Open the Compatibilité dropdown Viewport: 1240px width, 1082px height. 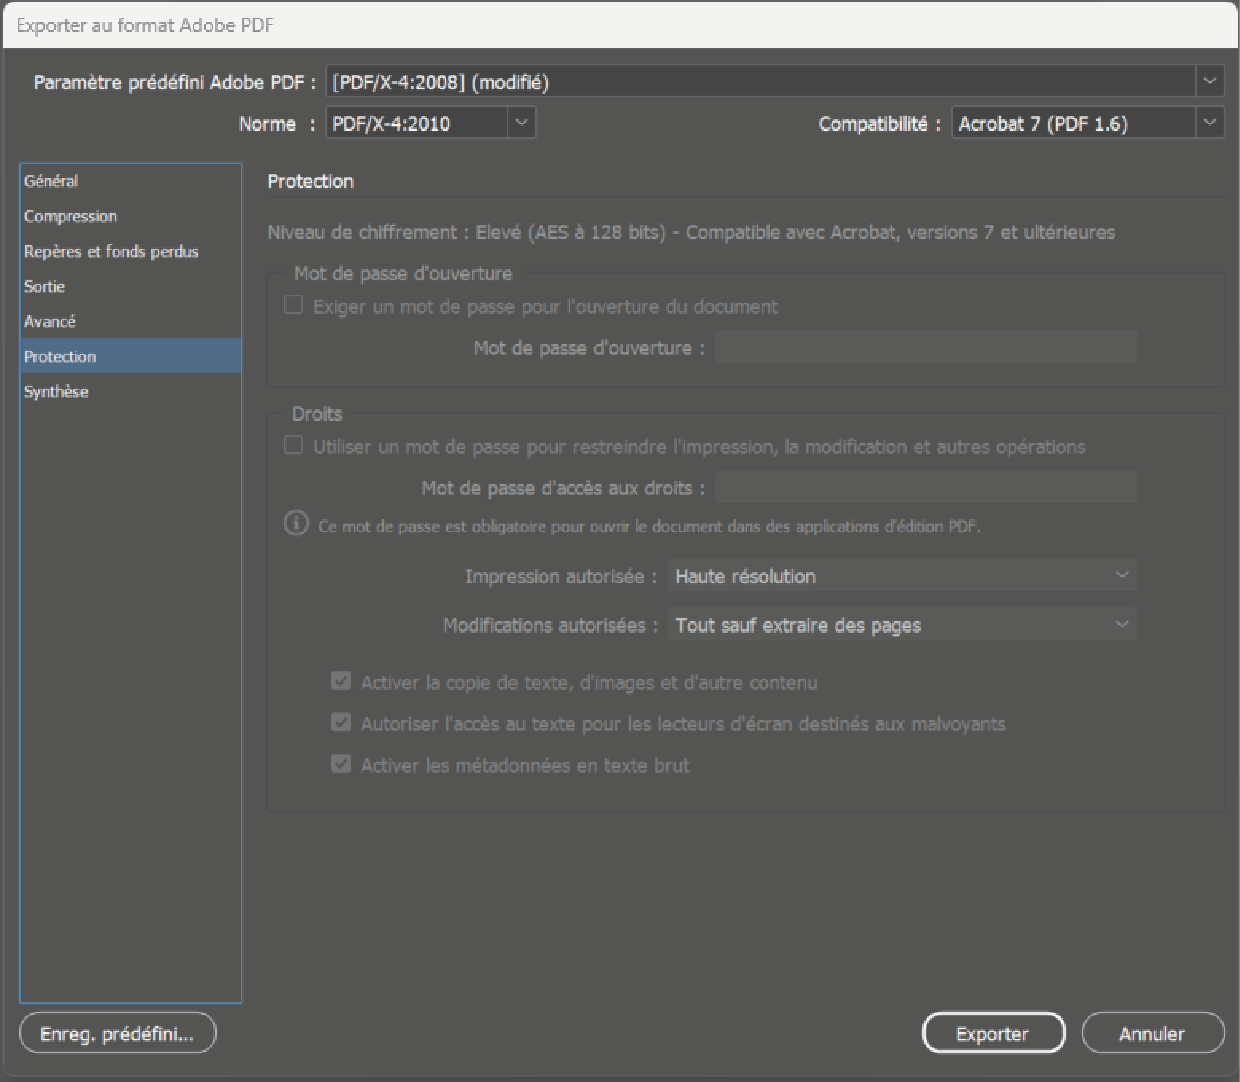(x=1086, y=123)
